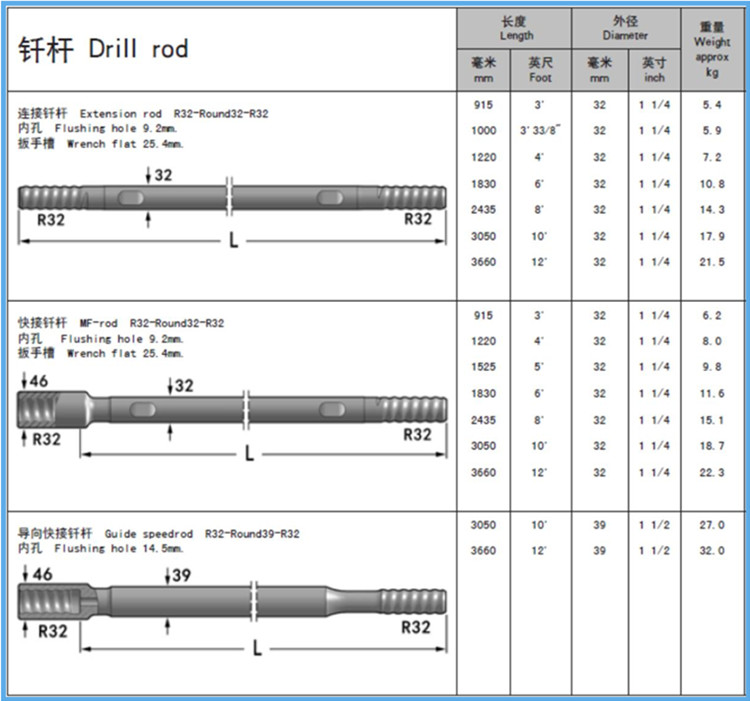Click the Guide speedrod diagram image
This screenshot has height=701, width=750.
click(232, 611)
